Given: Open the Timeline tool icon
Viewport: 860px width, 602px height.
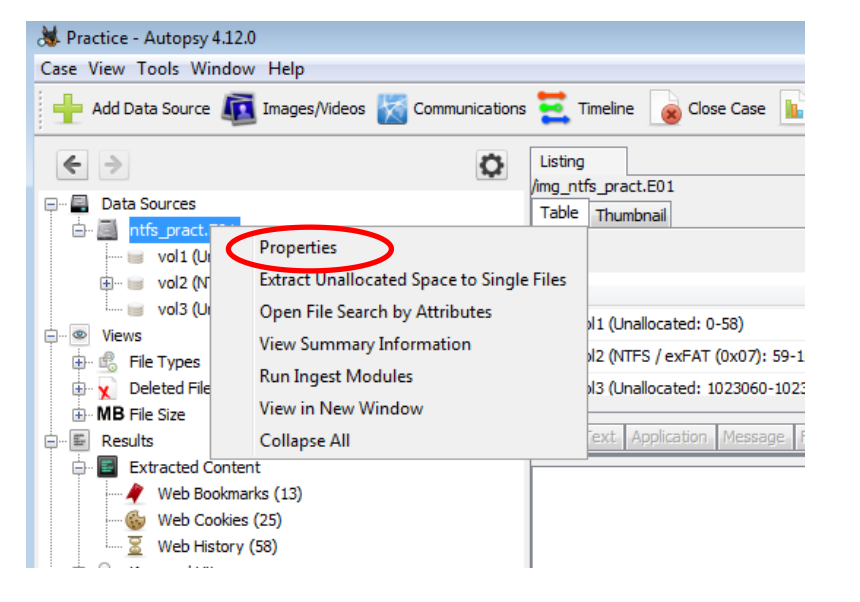Looking at the screenshot, I should click(x=554, y=108).
